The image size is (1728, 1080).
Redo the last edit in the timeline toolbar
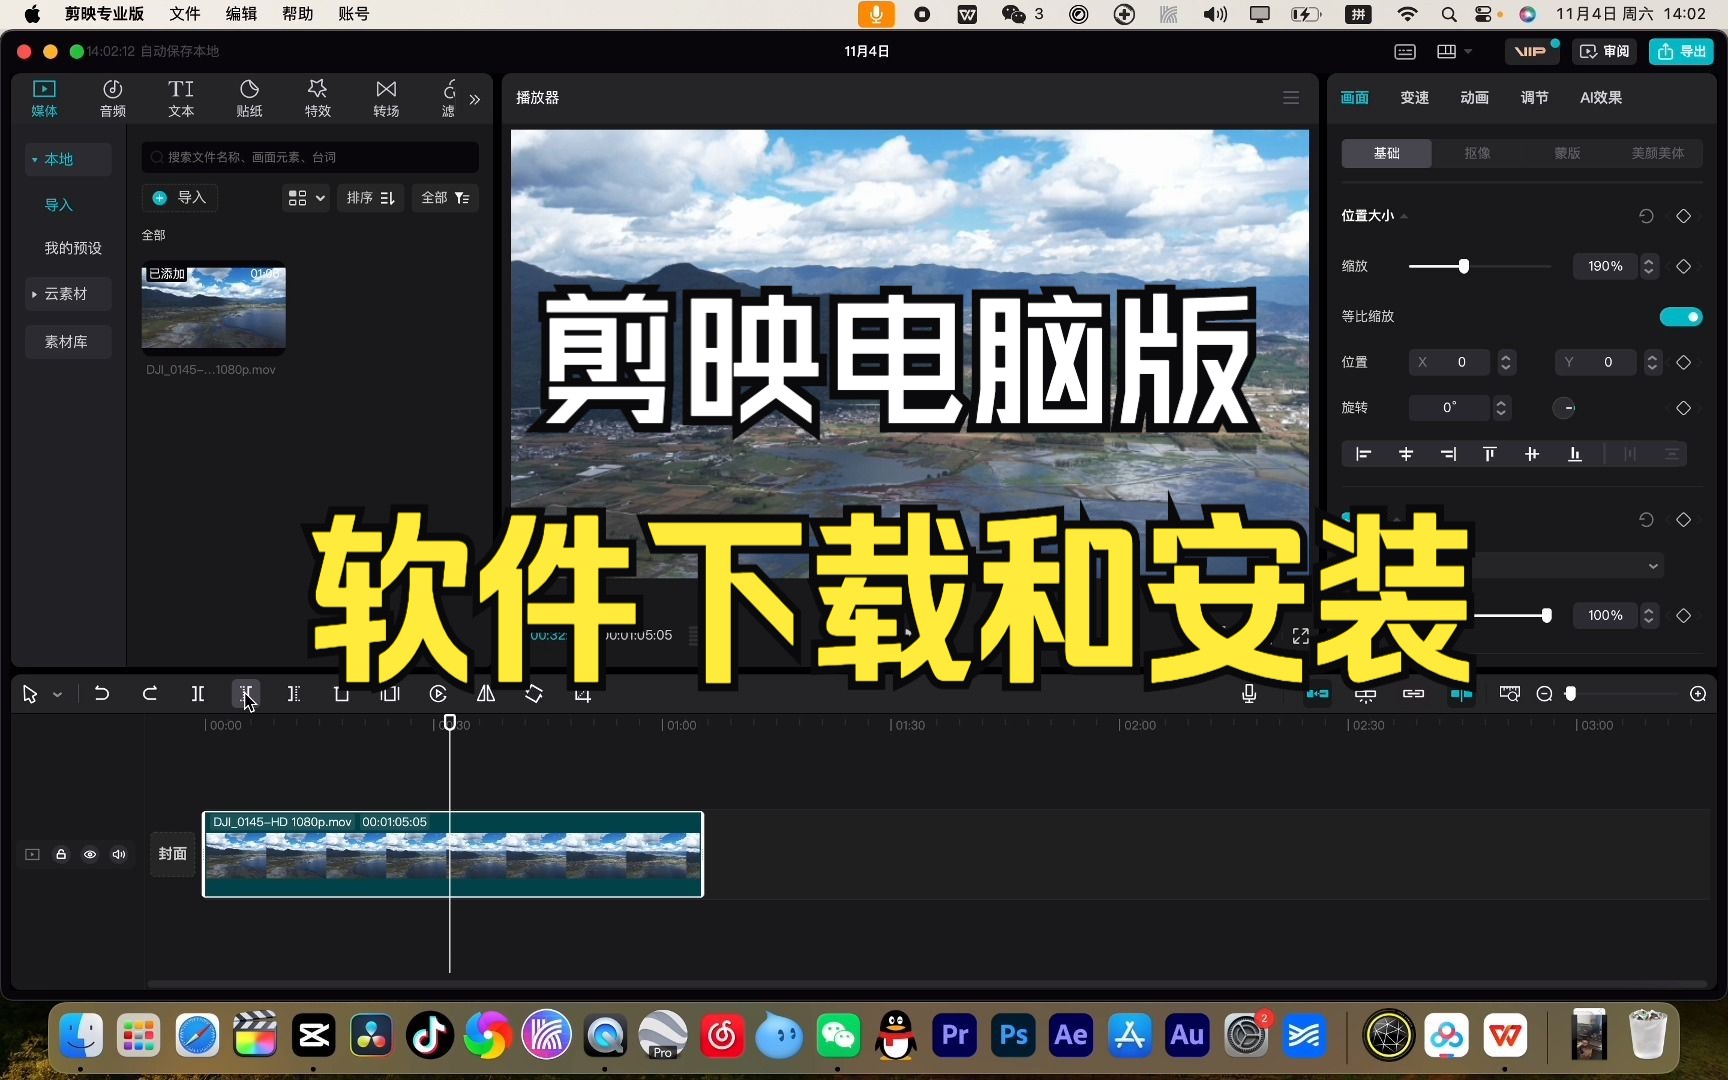[150, 693]
